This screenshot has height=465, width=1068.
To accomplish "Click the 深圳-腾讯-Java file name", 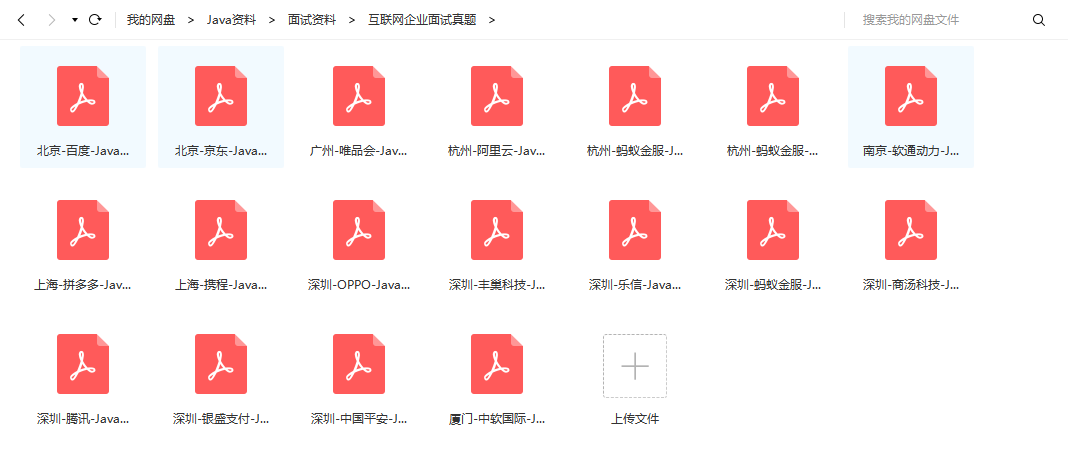I will (x=83, y=419).
